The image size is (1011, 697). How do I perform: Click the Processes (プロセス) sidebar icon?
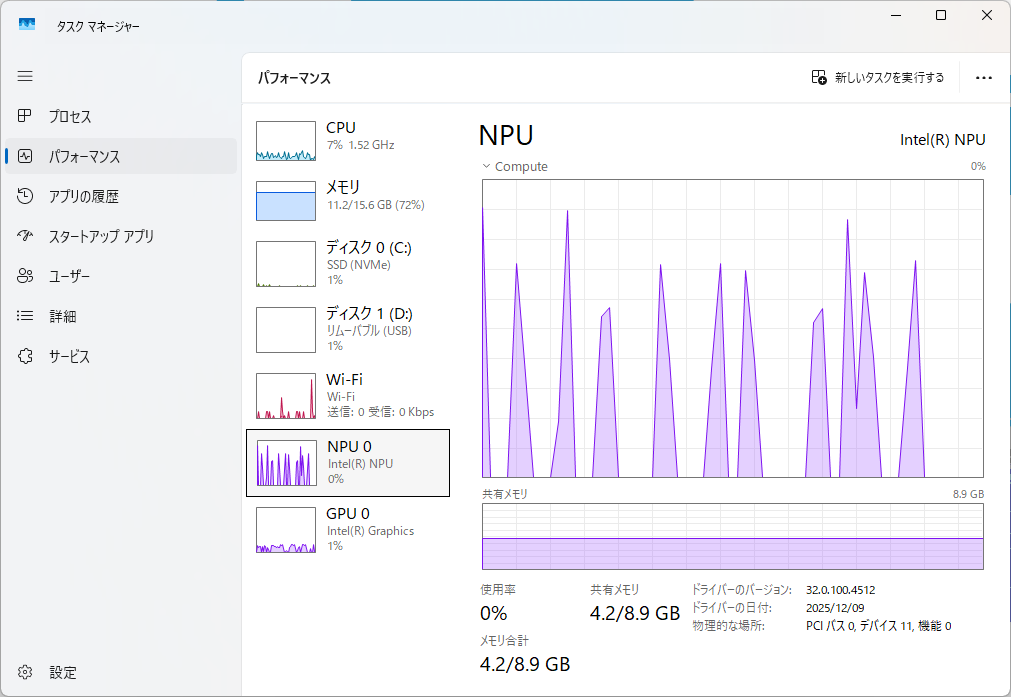tap(25, 116)
